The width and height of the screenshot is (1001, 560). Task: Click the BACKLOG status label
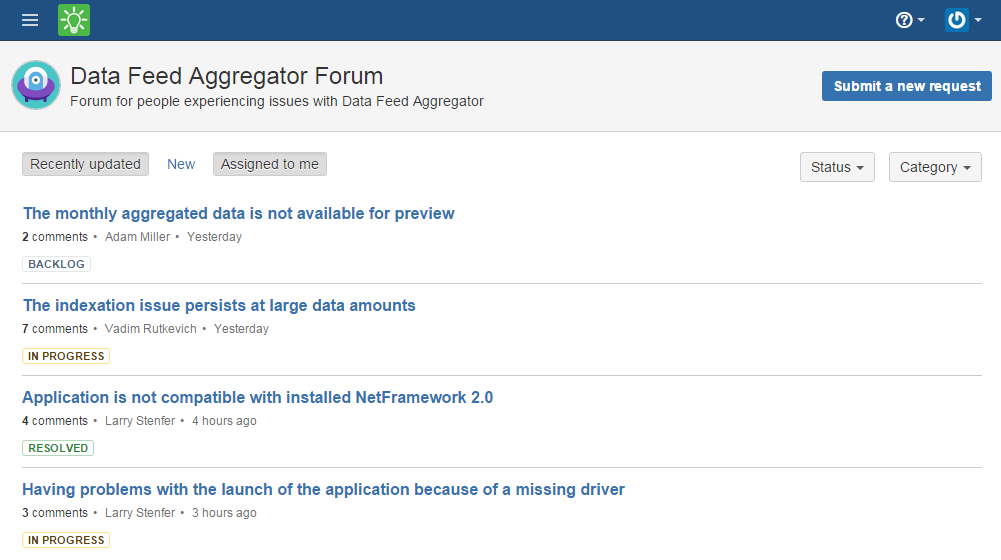[x=56, y=264]
